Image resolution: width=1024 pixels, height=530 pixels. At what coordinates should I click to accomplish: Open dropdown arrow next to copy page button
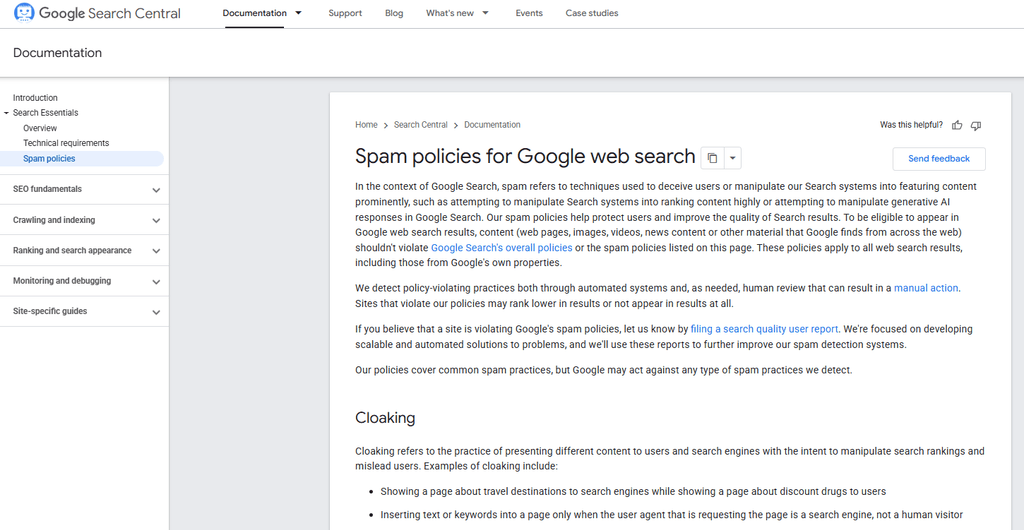(x=733, y=158)
